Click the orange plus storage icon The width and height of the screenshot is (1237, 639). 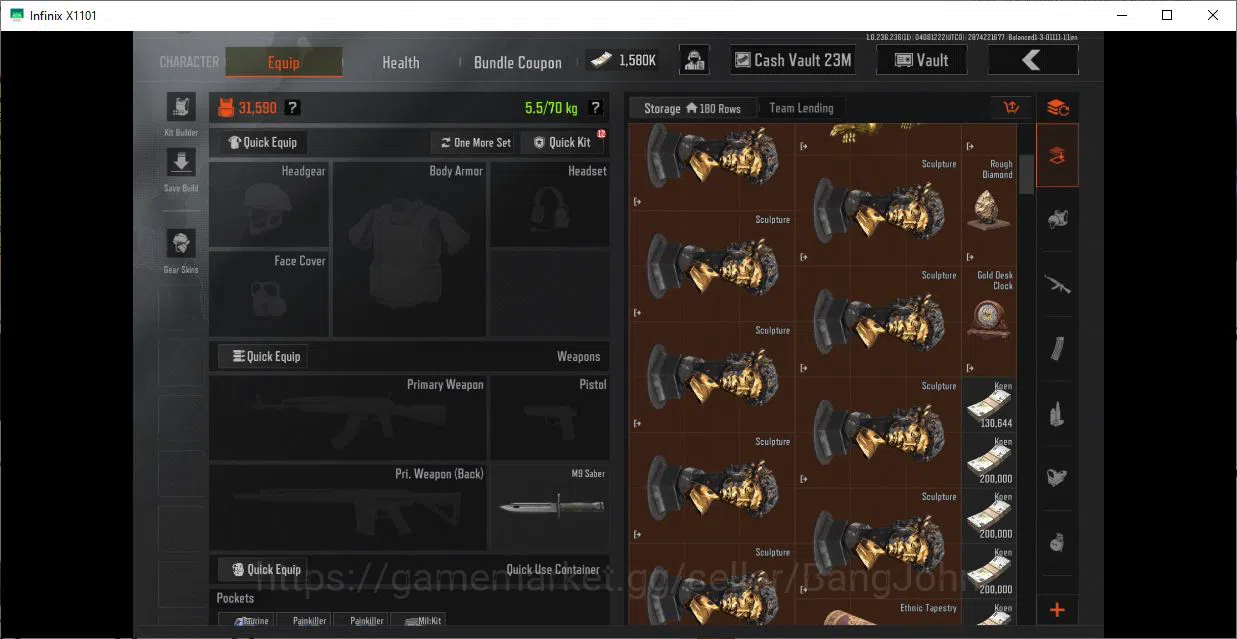(x=1057, y=610)
